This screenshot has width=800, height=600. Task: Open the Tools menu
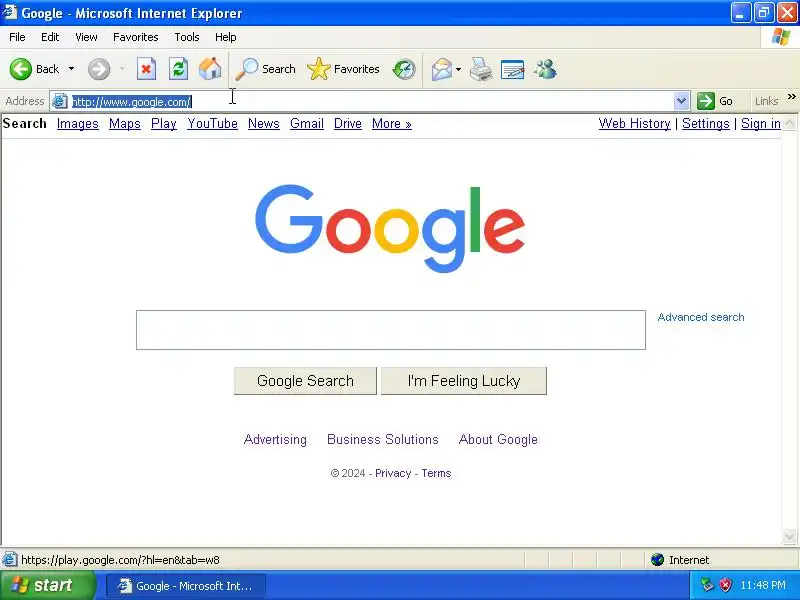[187, 37]
